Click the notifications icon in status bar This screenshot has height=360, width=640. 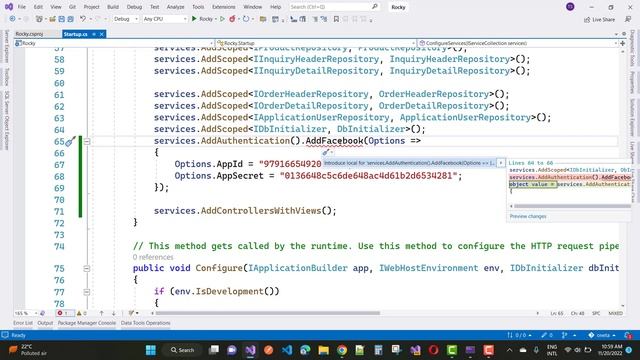pyautogui.click(x=629, y=335)
